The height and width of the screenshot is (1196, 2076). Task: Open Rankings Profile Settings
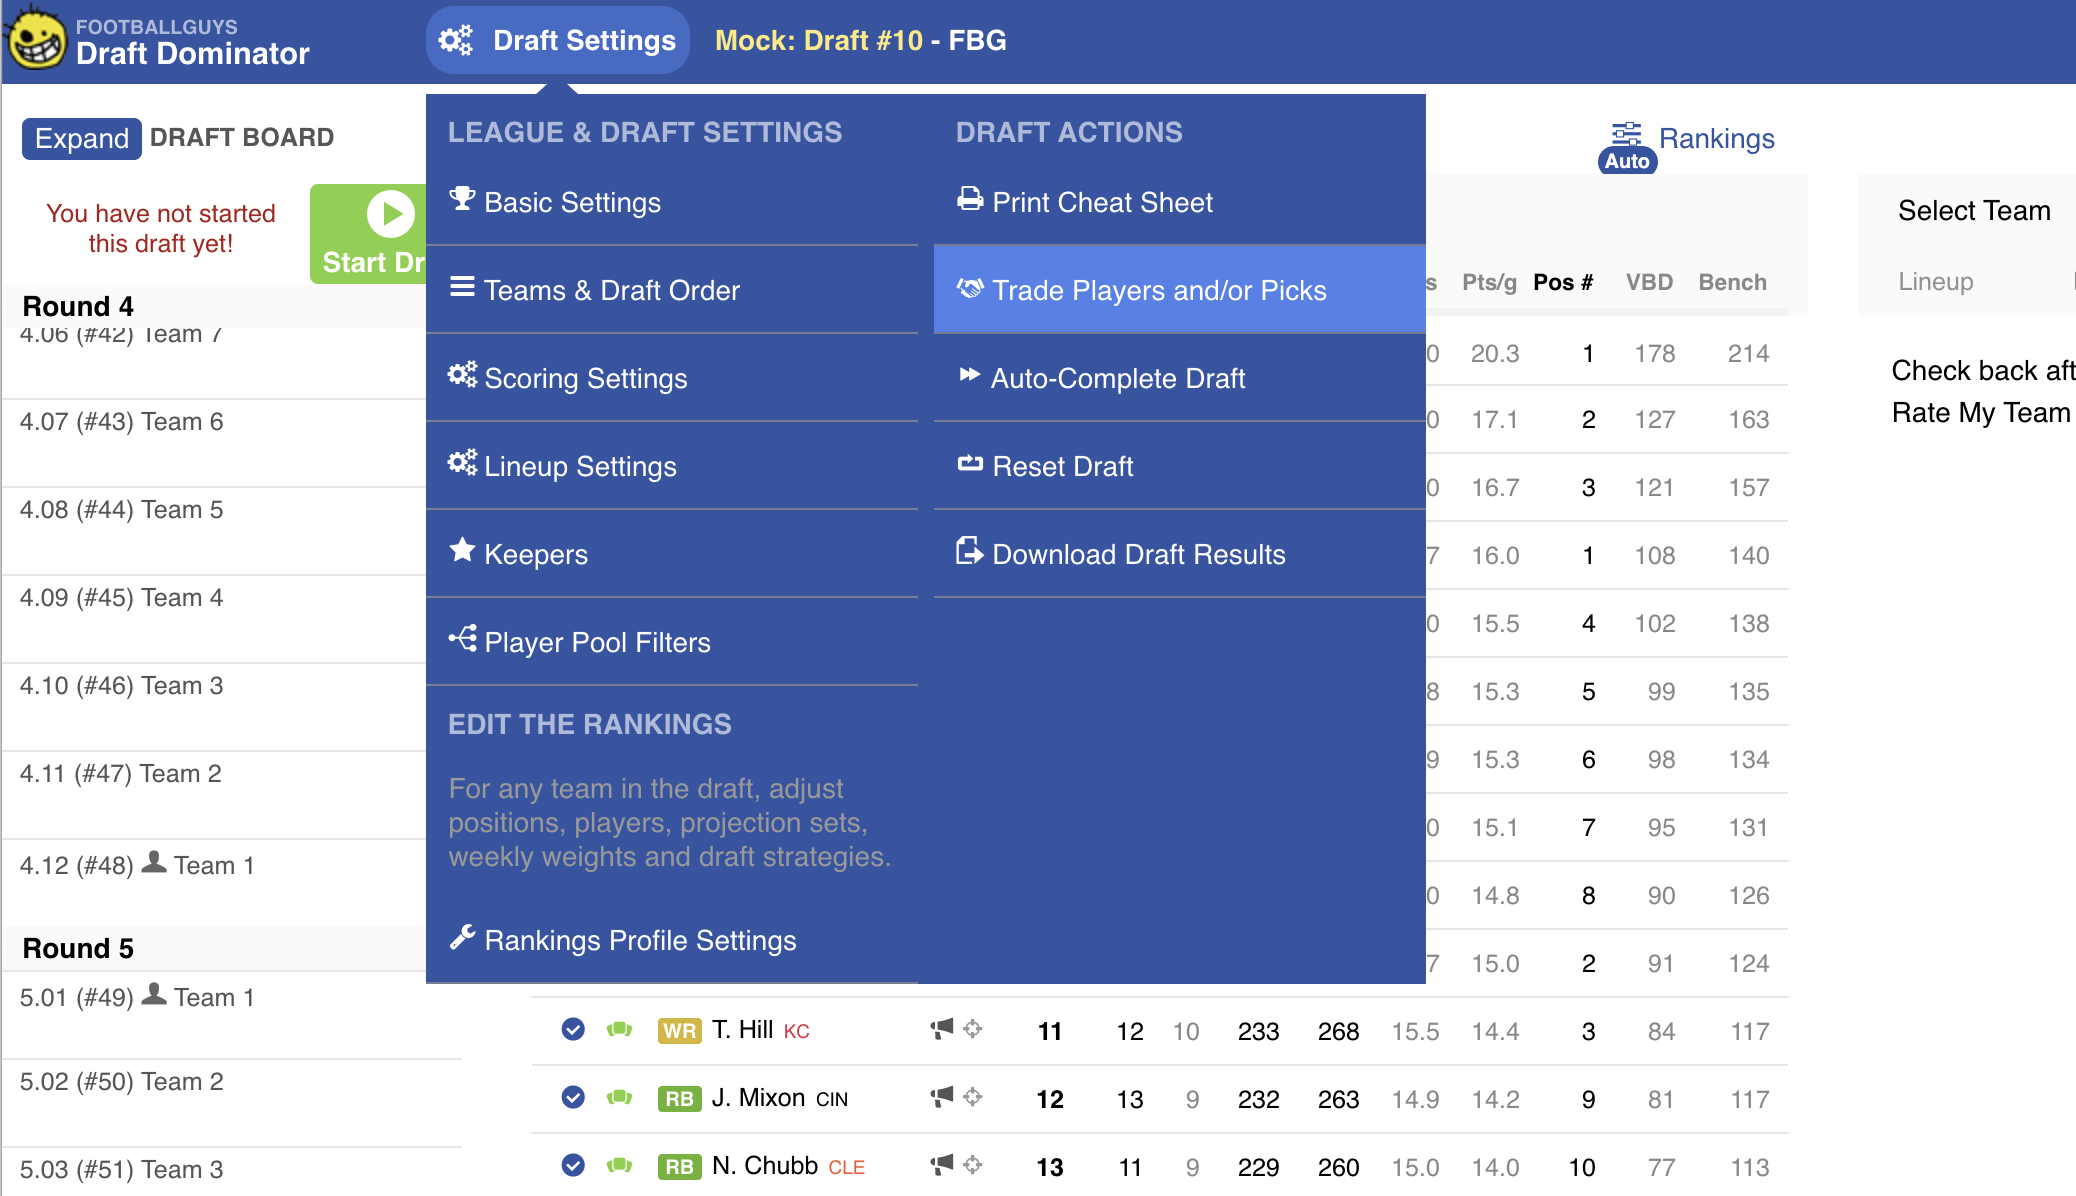point(639,940)
